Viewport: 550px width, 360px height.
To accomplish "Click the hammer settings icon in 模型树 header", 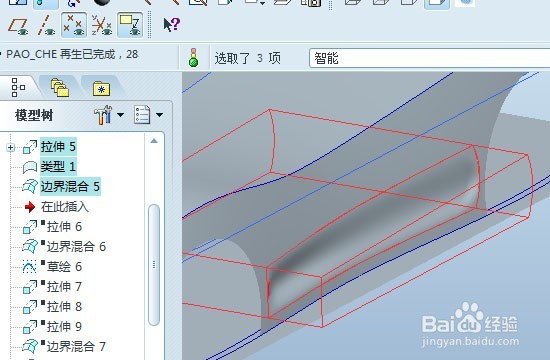I will point(103,115).
